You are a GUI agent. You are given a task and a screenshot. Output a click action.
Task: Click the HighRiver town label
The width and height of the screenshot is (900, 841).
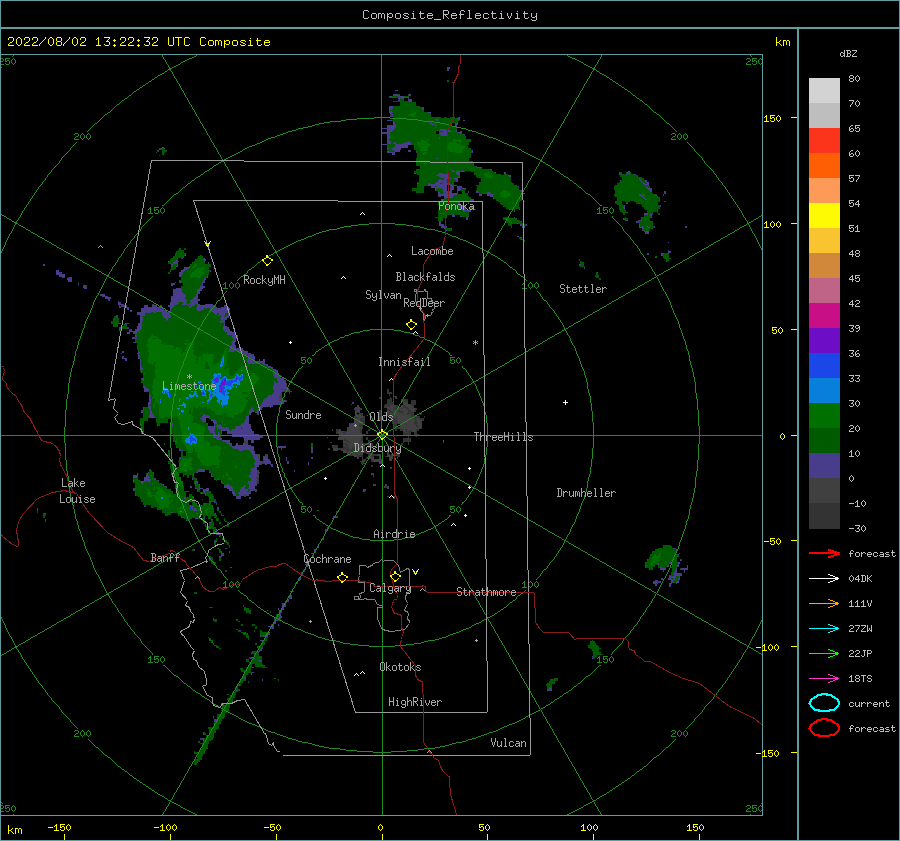point(415,702)
